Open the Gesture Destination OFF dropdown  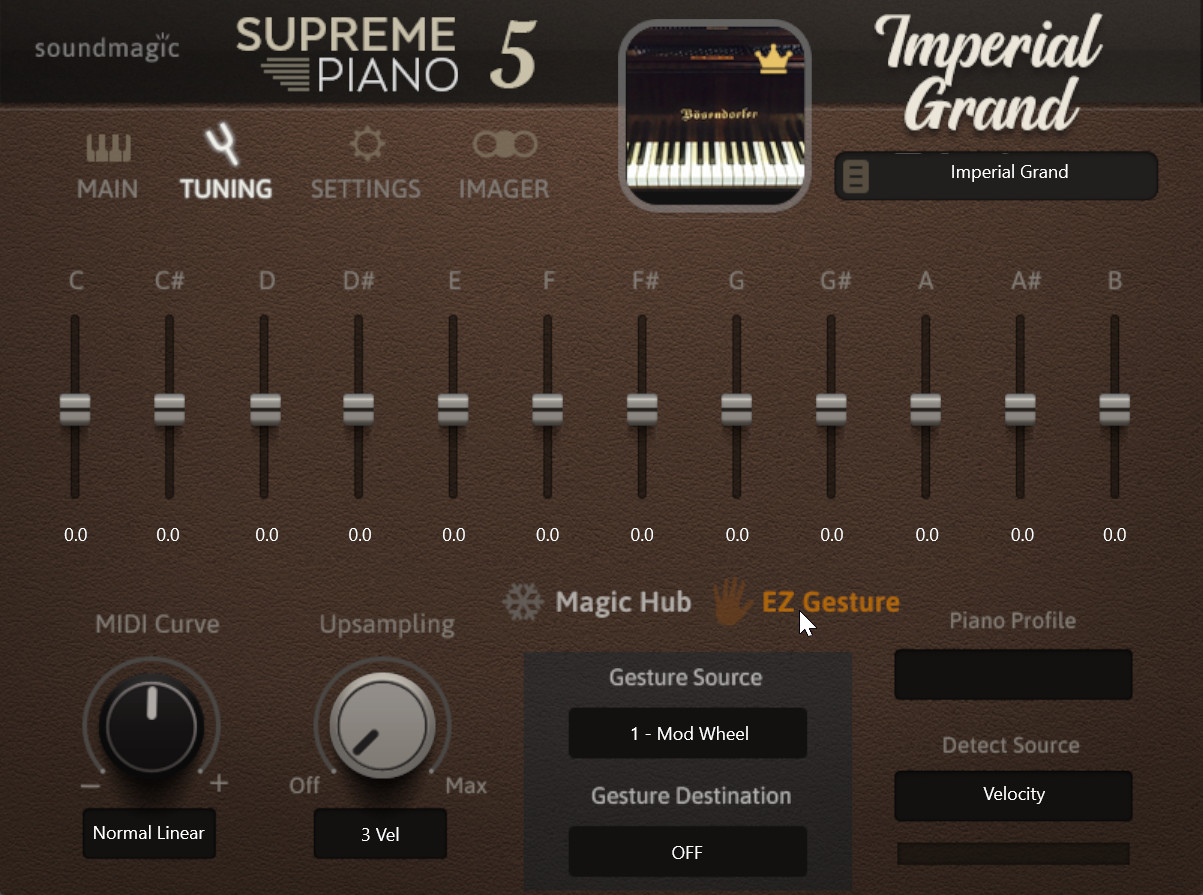pyautogui.click(x=688, y=852)
